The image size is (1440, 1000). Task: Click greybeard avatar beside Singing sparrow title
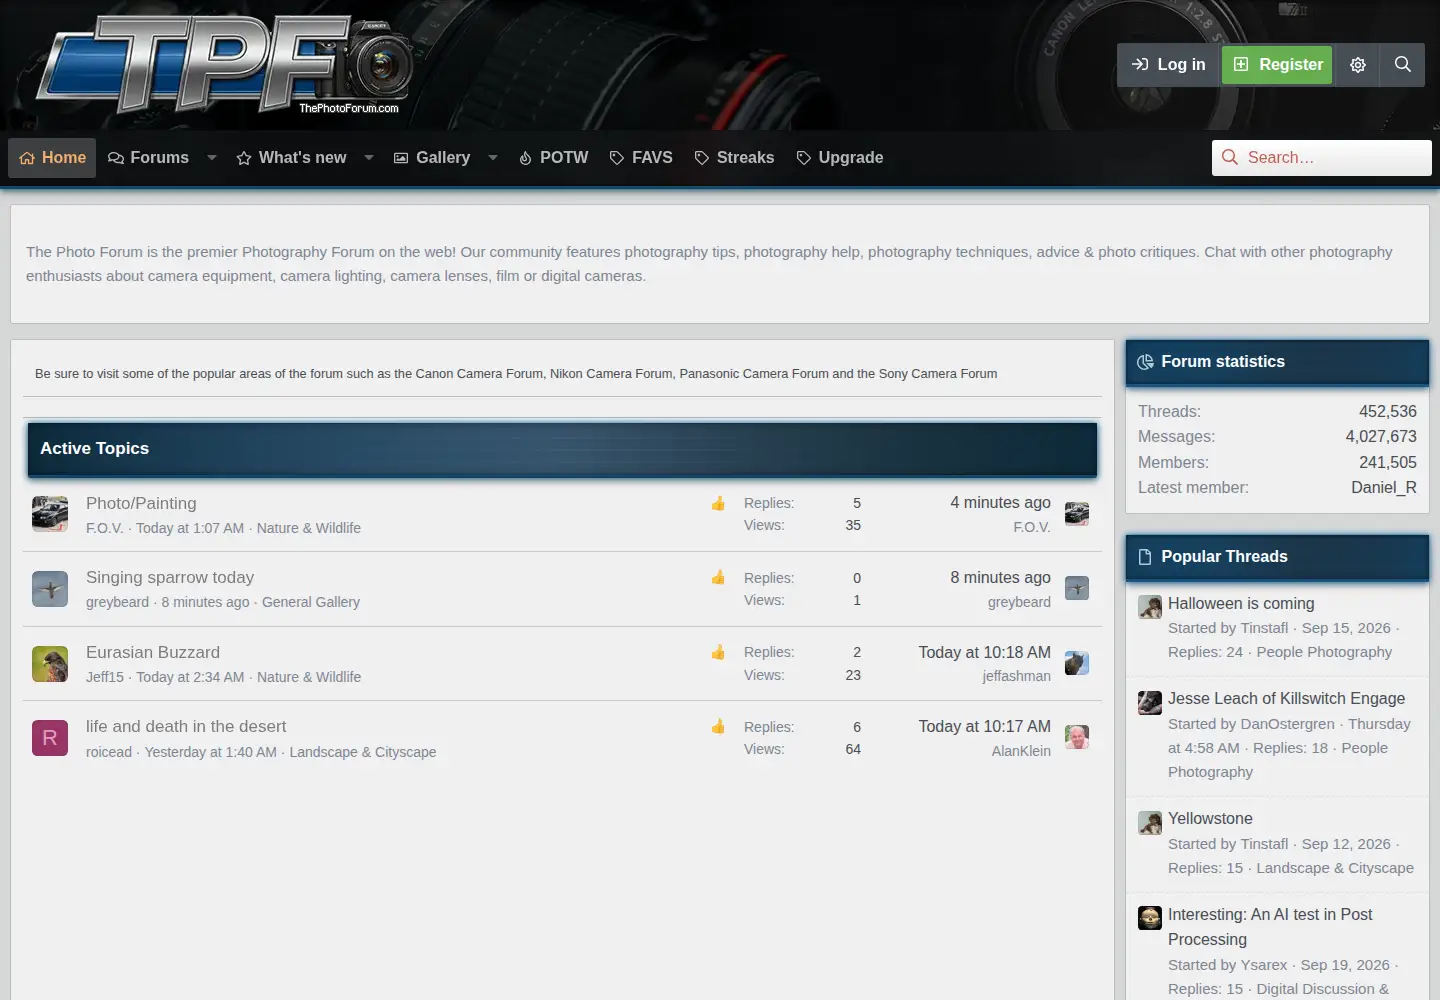pyautogui.click(x=50, y=589)
